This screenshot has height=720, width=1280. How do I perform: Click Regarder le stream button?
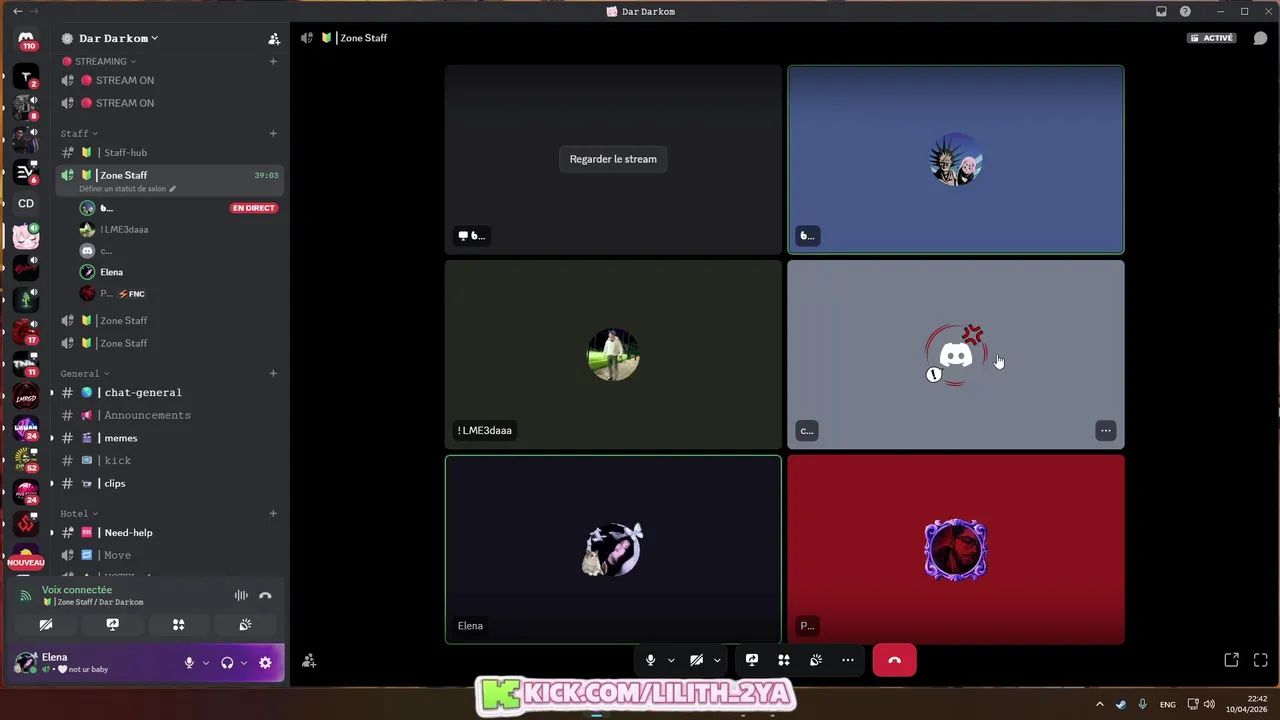click(x=613, y=159)
